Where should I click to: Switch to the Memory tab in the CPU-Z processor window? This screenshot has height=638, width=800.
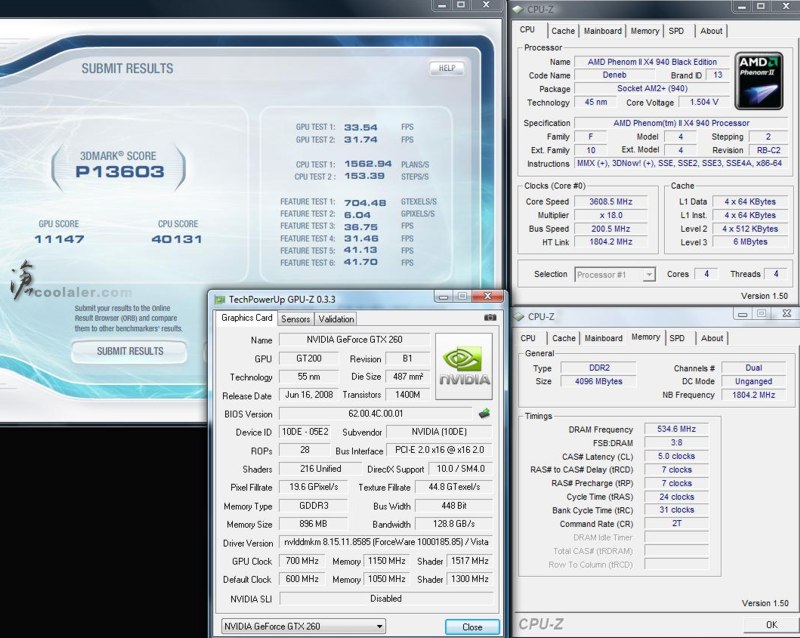tap(644, 31)
